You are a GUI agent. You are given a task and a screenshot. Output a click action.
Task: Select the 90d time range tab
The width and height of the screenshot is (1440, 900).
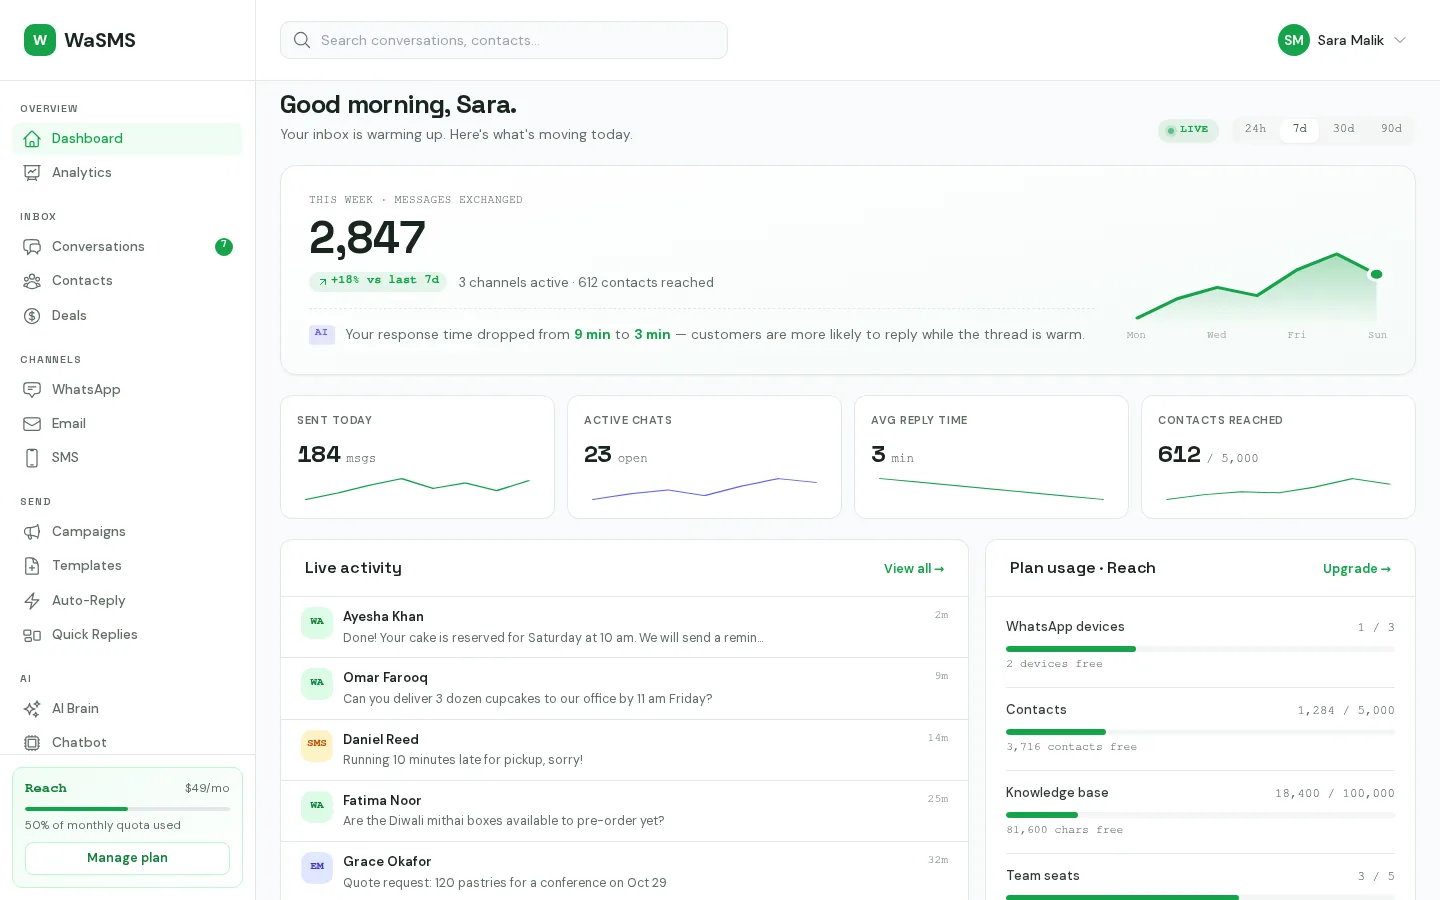point(1391,129)
